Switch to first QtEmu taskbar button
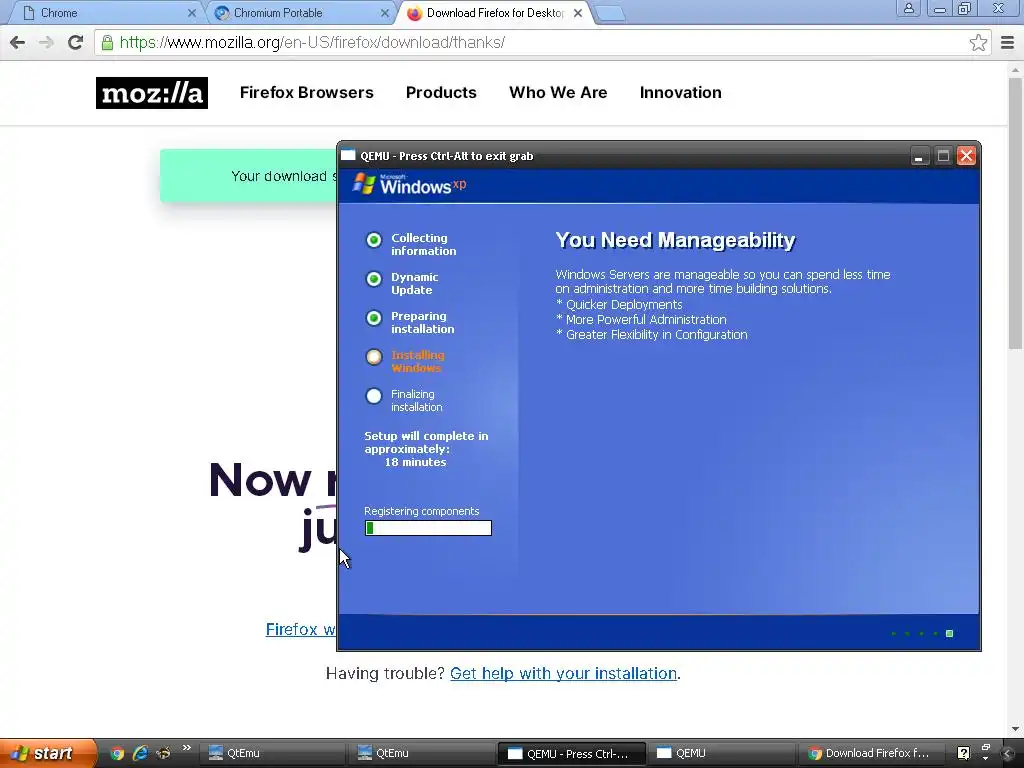The image size is (1024, 768). point(271,753)
